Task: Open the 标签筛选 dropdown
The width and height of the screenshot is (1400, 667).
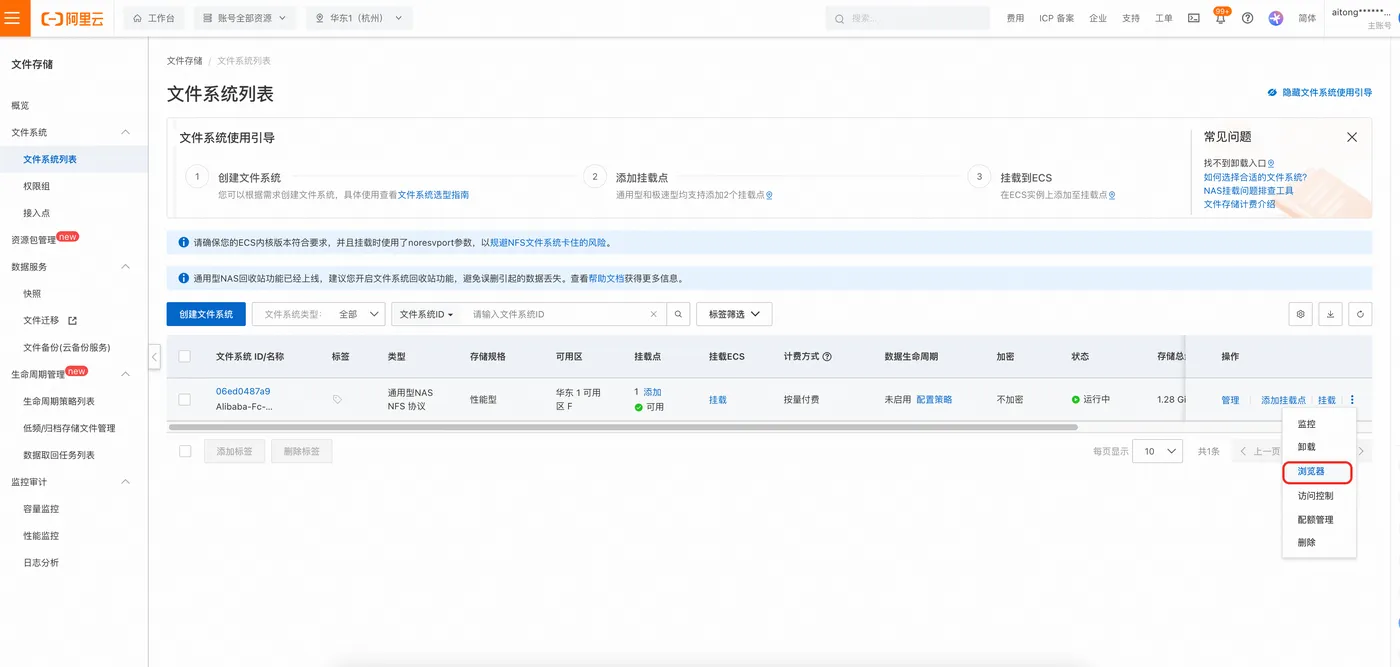Action: tap(734, 314)
